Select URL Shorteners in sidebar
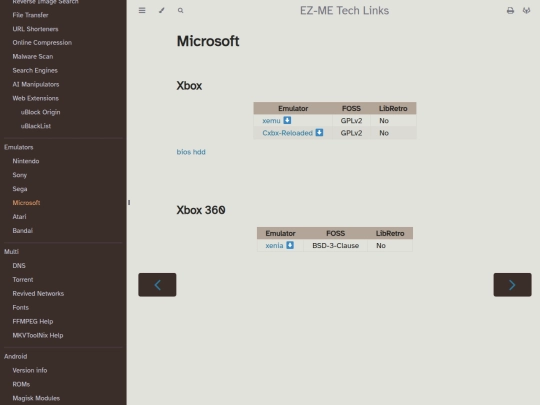 tap(35, 29)
